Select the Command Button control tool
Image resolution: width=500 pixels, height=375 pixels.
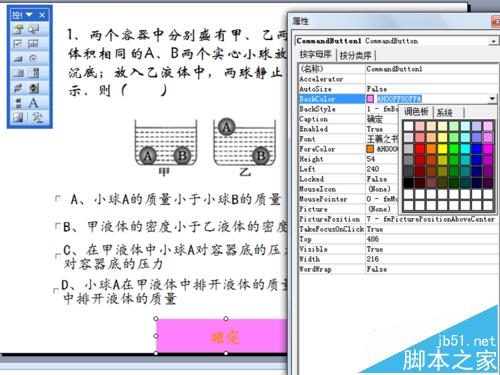[18, 59]
